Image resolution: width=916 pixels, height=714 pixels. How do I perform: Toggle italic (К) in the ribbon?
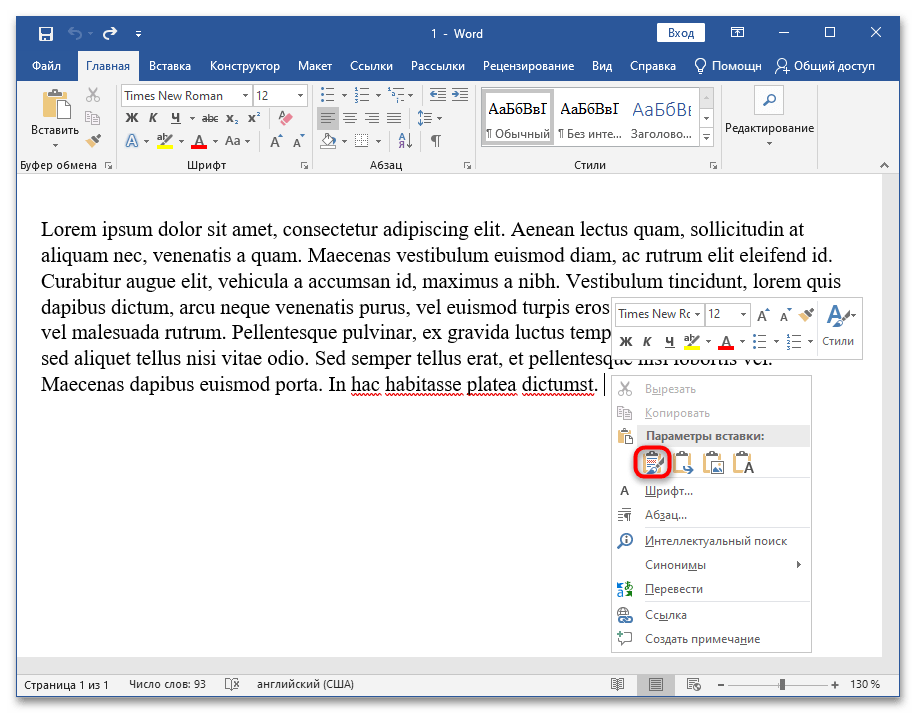153,118
